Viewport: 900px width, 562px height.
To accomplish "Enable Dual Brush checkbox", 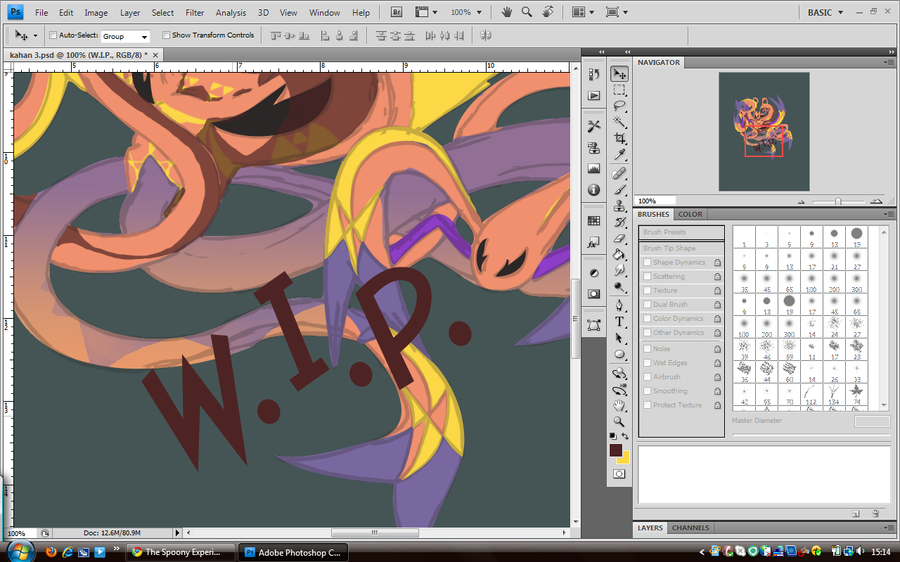I will (x=647, y=304).
